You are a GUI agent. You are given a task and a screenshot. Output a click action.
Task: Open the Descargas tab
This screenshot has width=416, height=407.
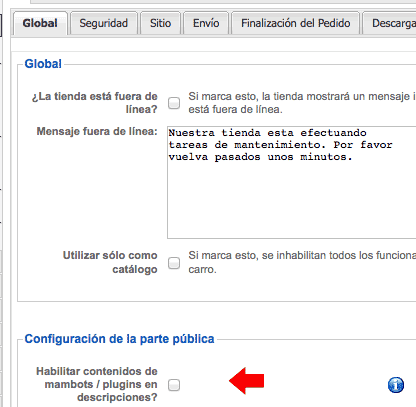coord(389,23)
